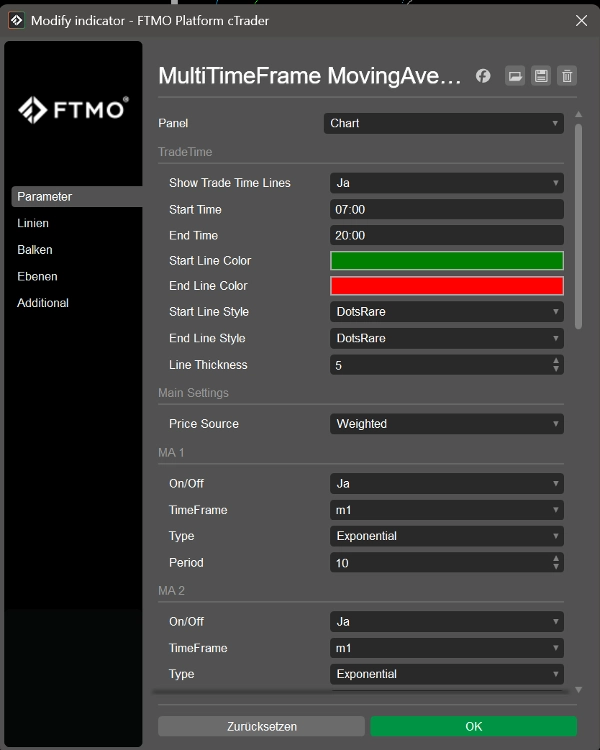
Task: Click the cTrader app icon in title bar
Action: tap(16, 21)
